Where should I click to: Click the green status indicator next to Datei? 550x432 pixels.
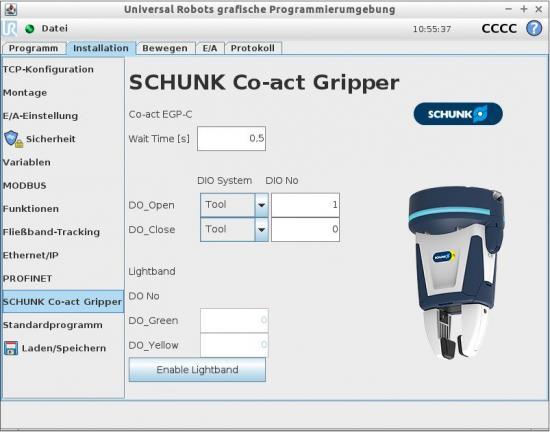point(30,28)
